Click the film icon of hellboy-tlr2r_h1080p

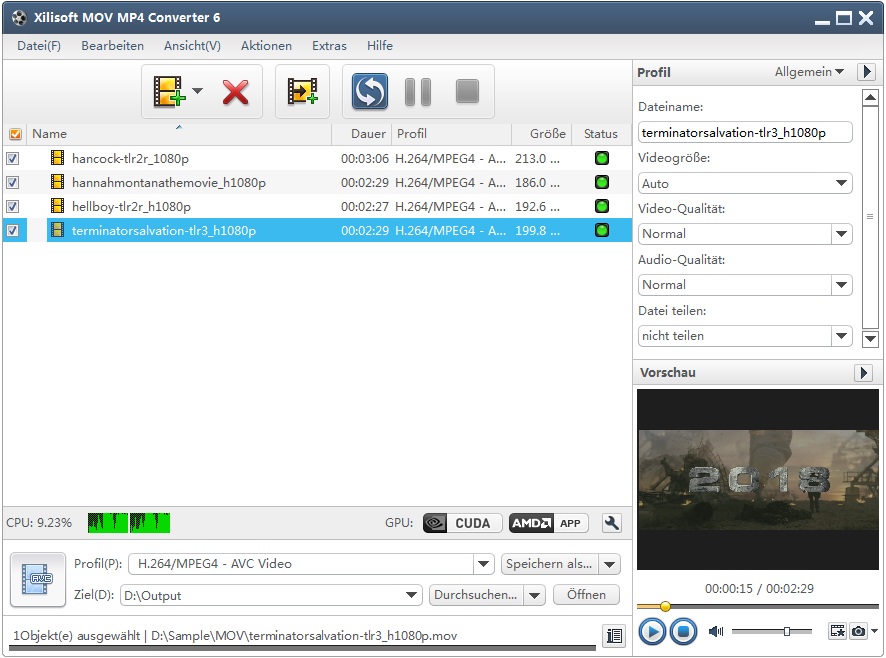pos(57,206)
